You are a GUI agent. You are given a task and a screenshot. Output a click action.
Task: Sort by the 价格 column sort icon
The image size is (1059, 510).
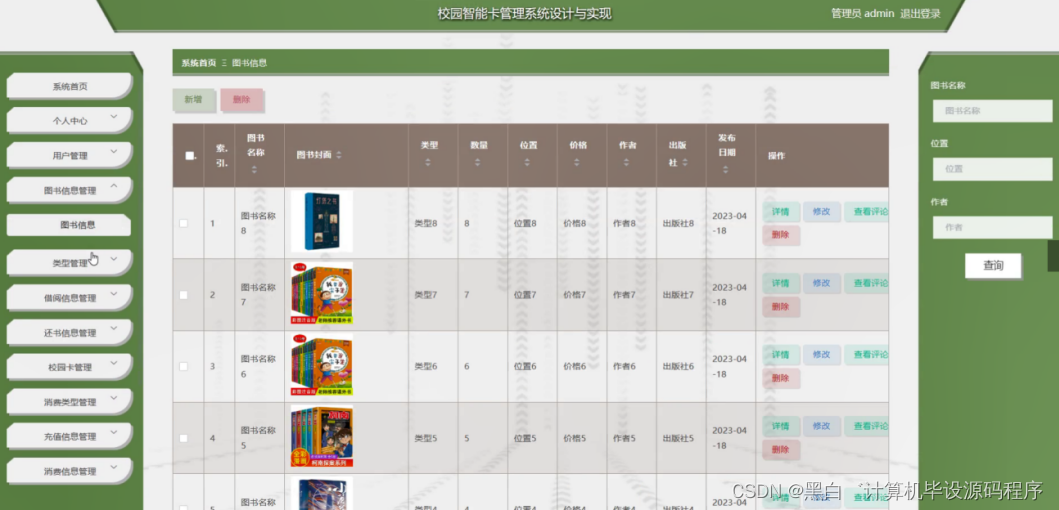coord(576,163)
